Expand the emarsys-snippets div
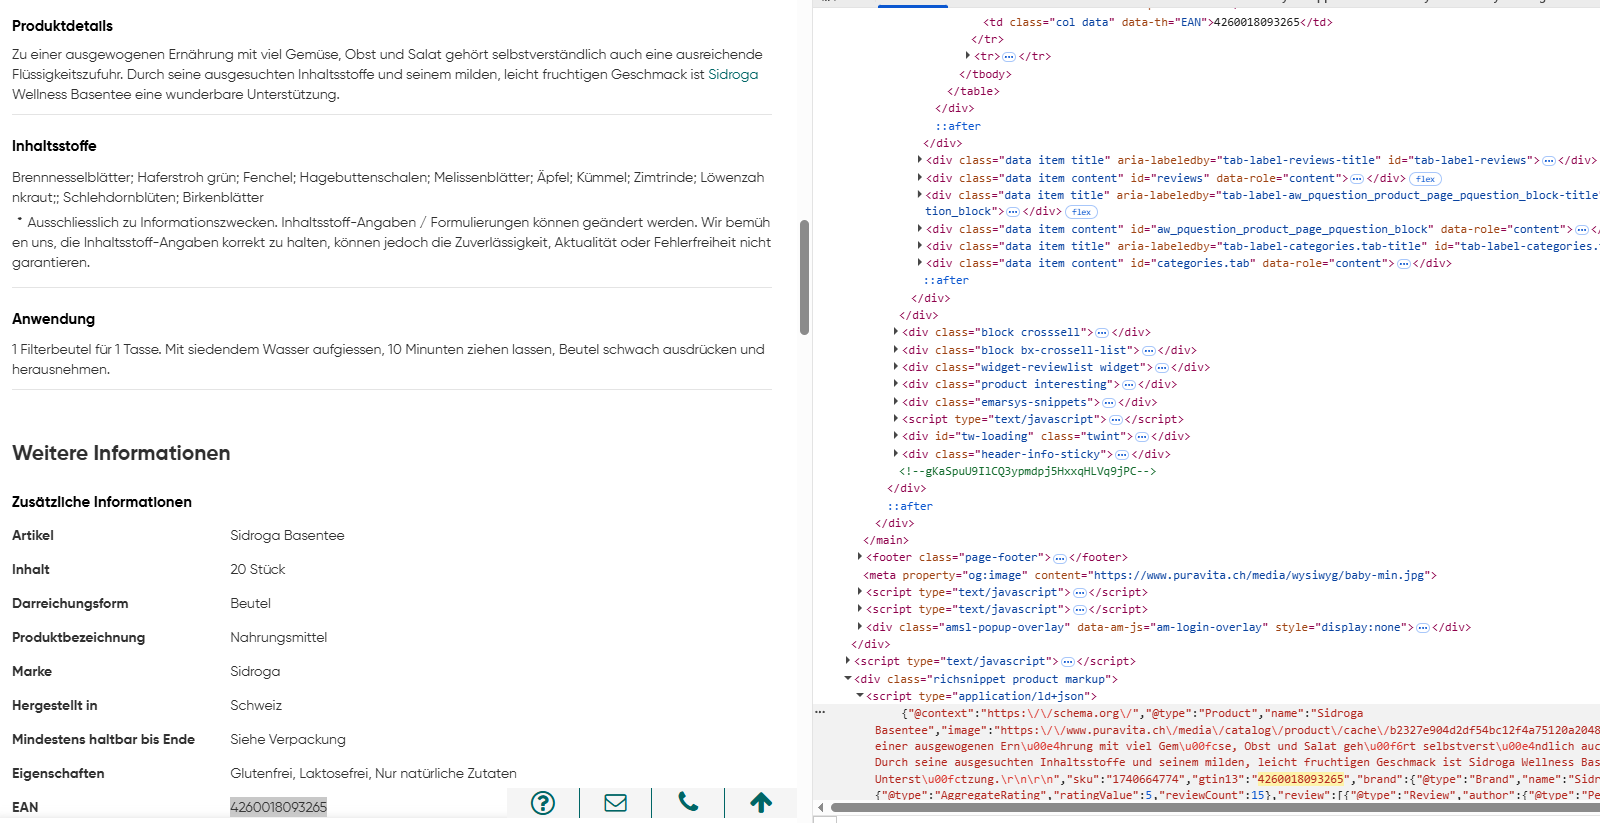Viewport: 1600px width, 823px height. [896, 402]
